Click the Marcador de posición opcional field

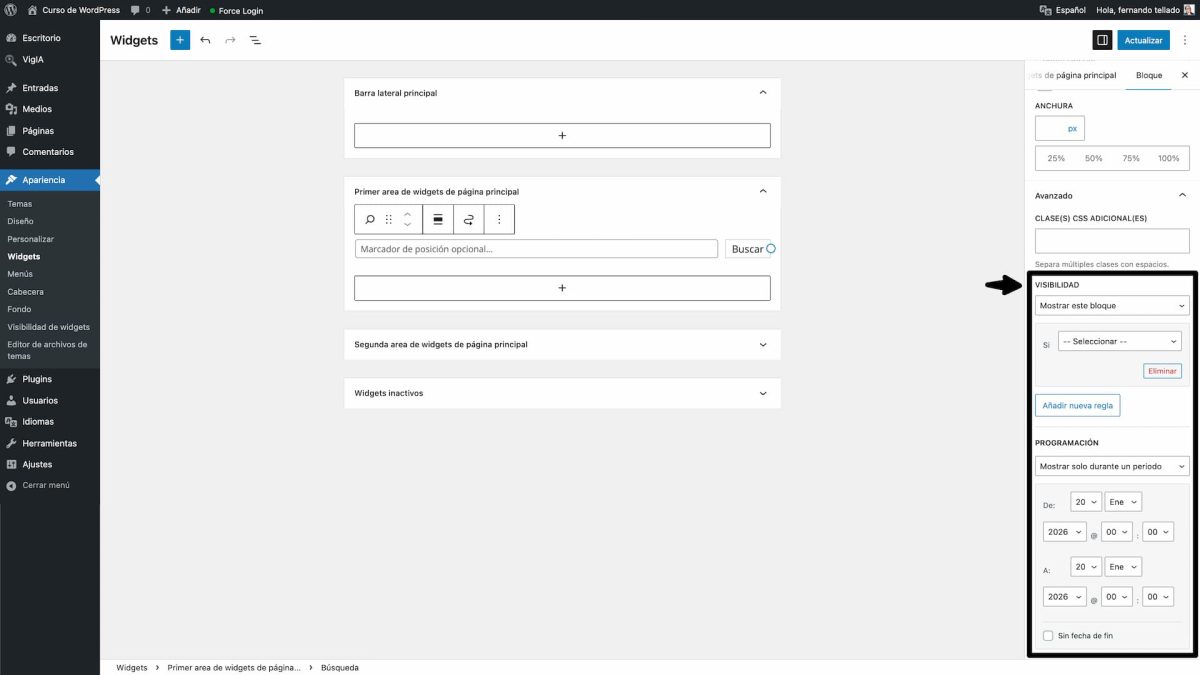[536, 248]
